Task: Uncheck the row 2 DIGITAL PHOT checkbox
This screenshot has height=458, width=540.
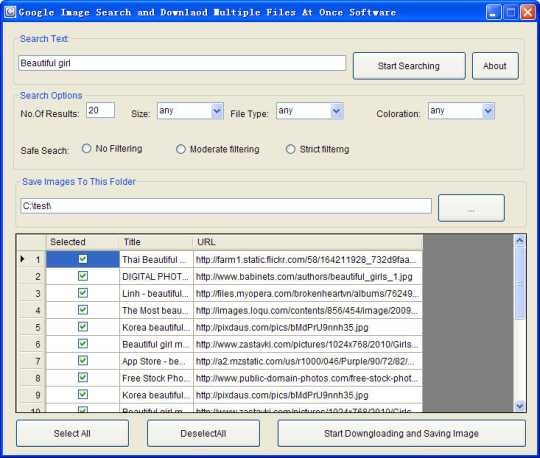Action: 83,276
